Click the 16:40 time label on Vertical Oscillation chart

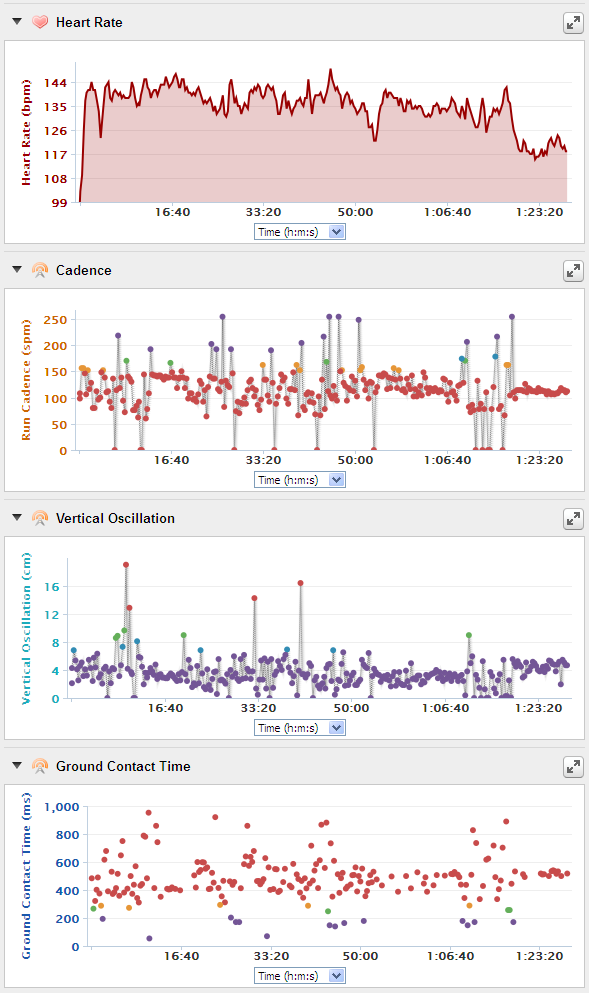click(165, 708)
